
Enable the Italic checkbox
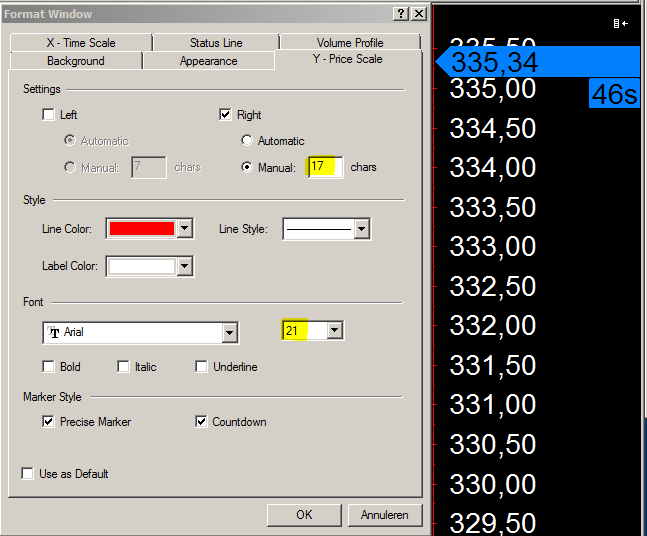pos(123,366)
